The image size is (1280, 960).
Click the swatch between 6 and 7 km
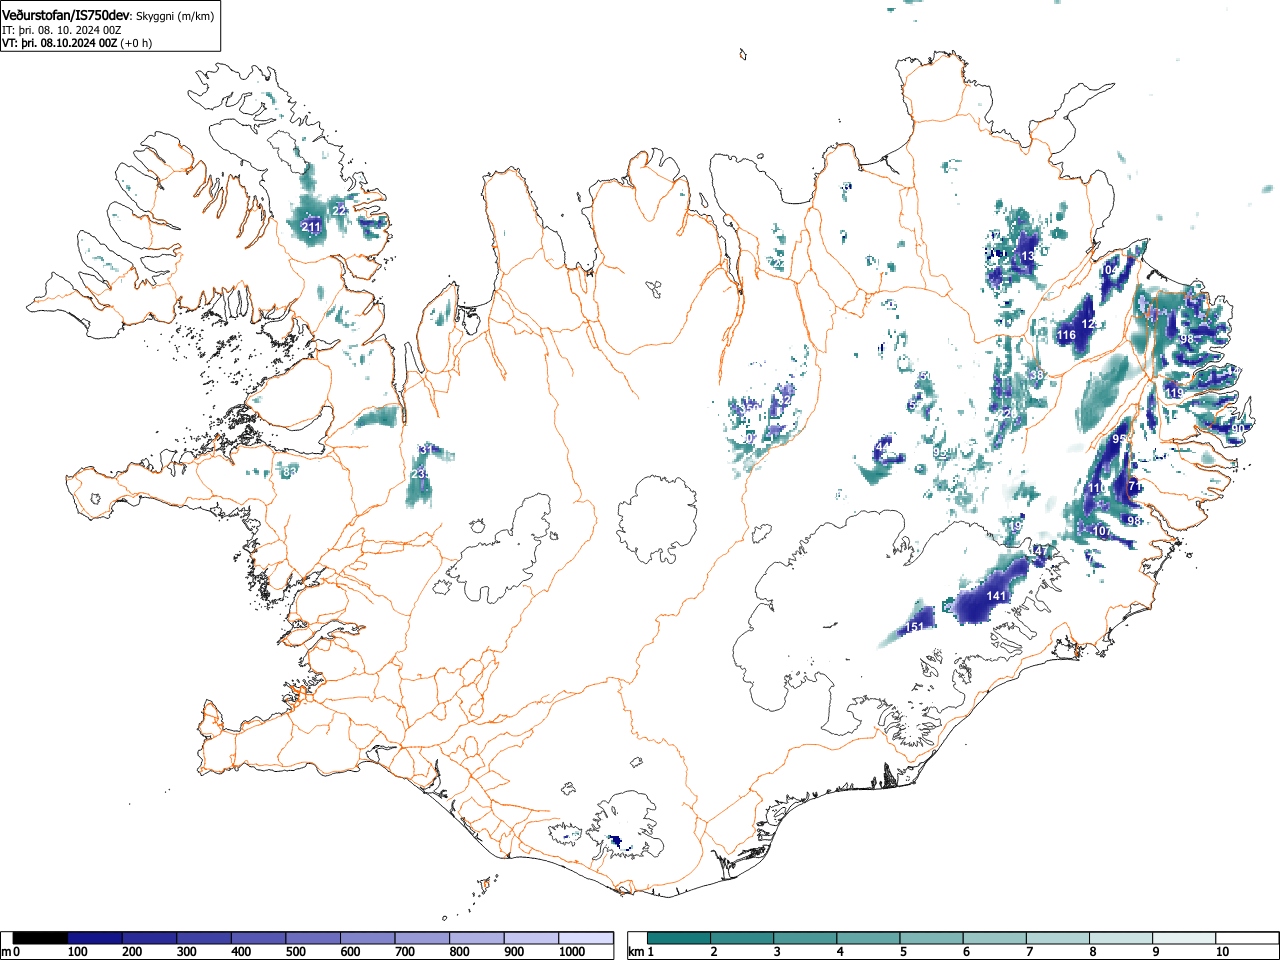(x=995, y=938)
